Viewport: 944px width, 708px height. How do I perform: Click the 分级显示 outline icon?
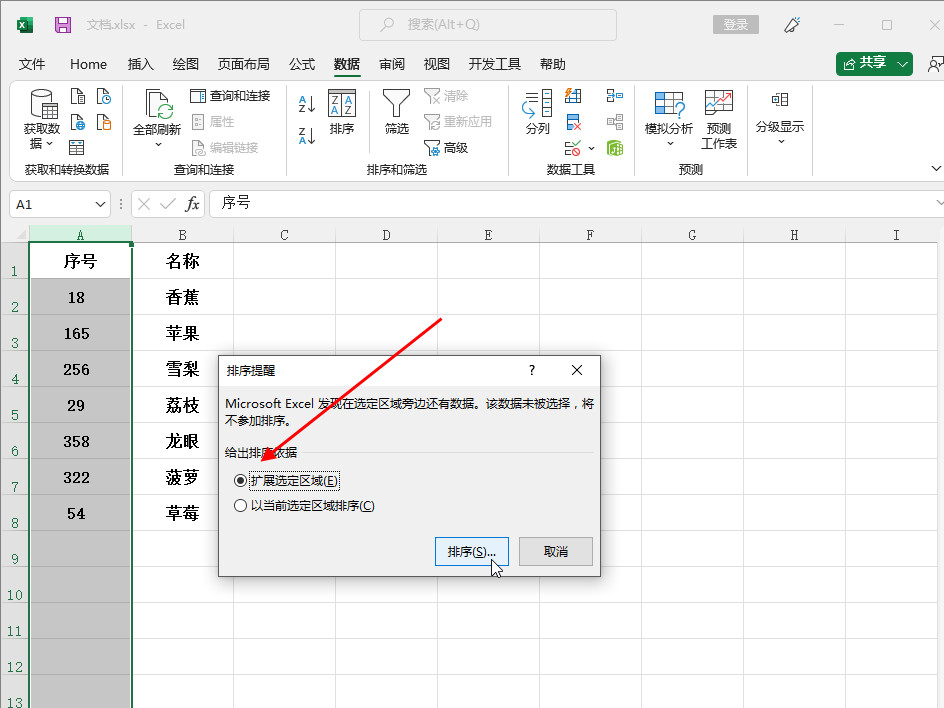(780, 100)
